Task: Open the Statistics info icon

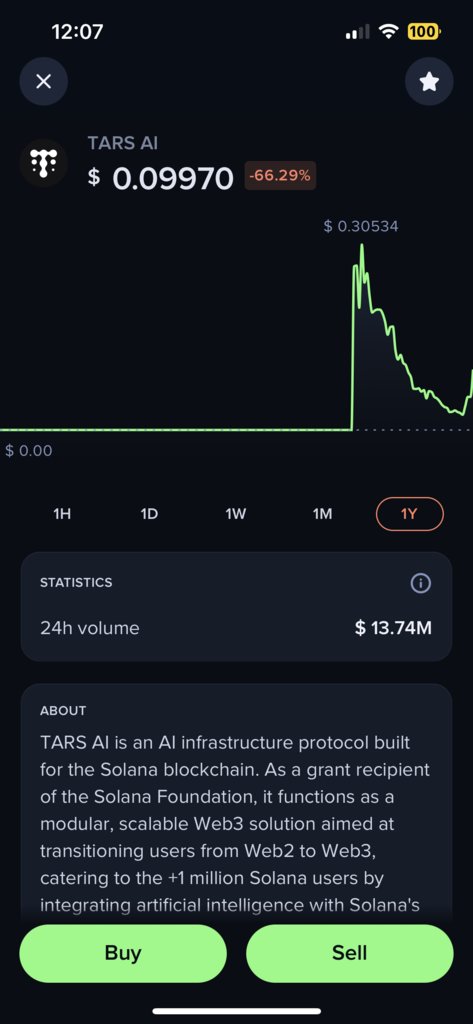Action: pyautogui.click(x=420, y=583)
